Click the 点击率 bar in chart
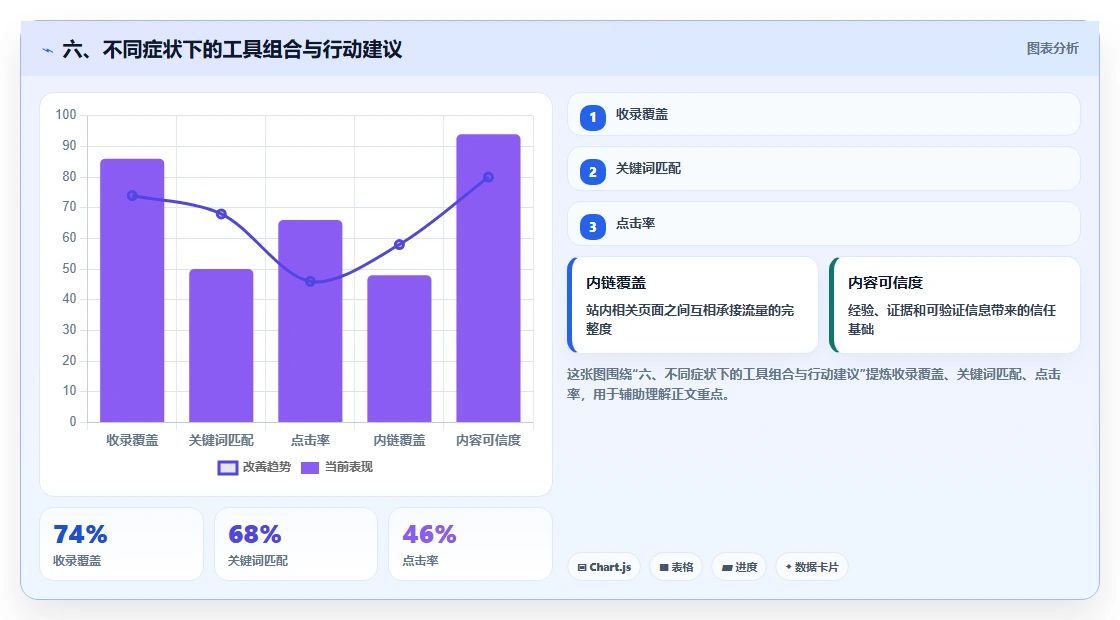 click(x=310, y=321)
